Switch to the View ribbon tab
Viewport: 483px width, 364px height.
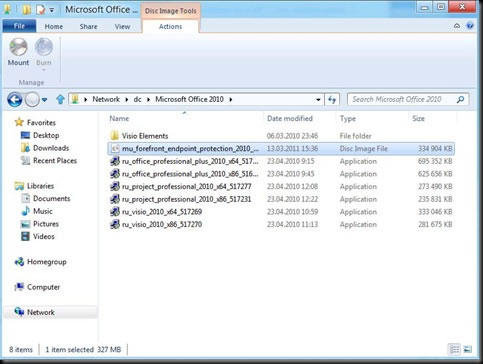[122, 27]
